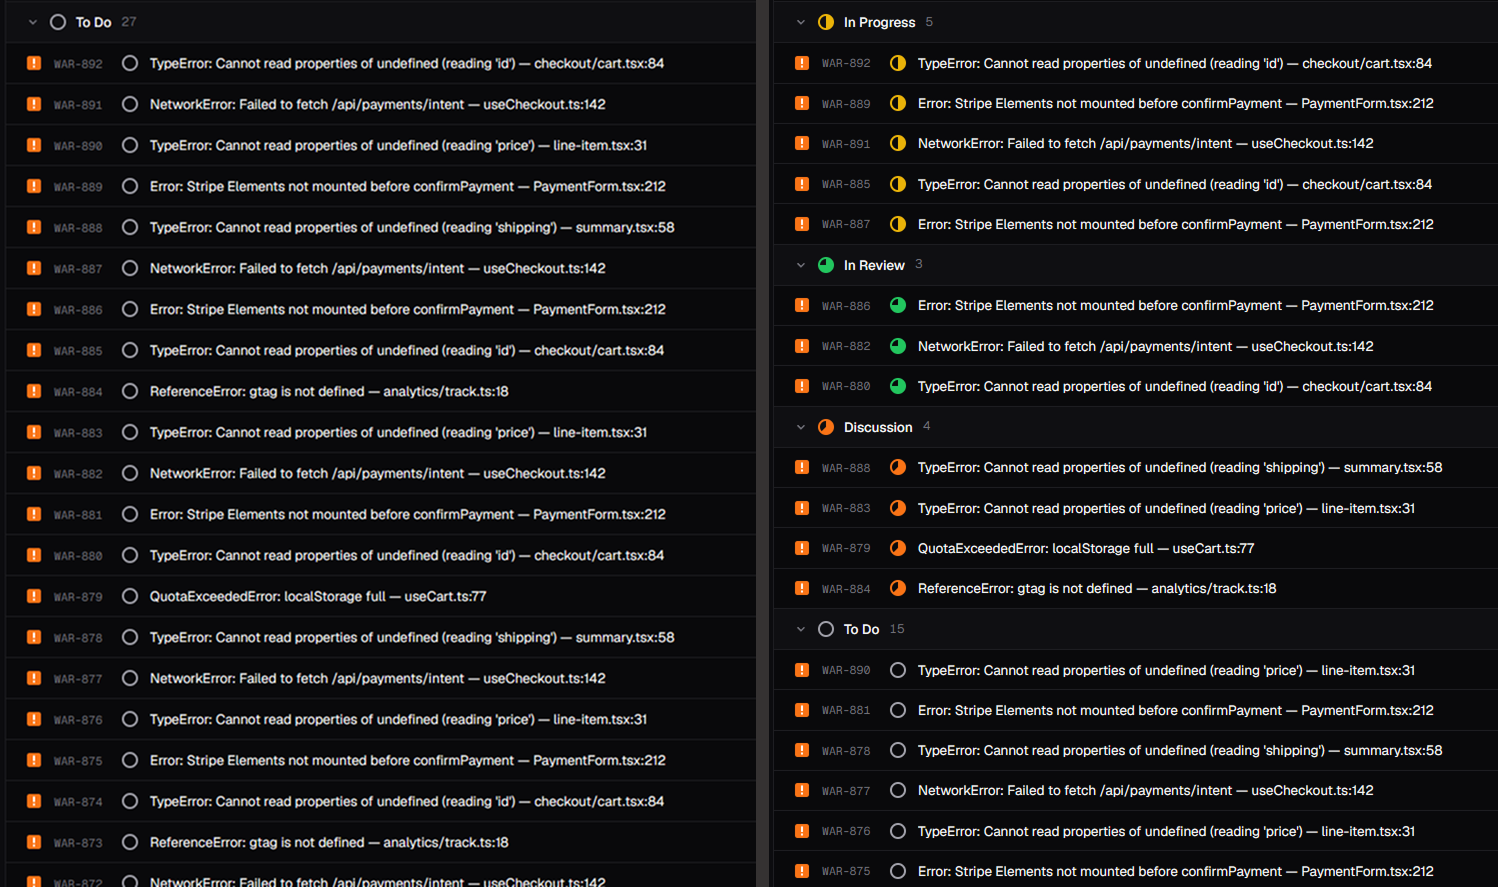Collapse the Discussion group chevron

coord(800,427)
